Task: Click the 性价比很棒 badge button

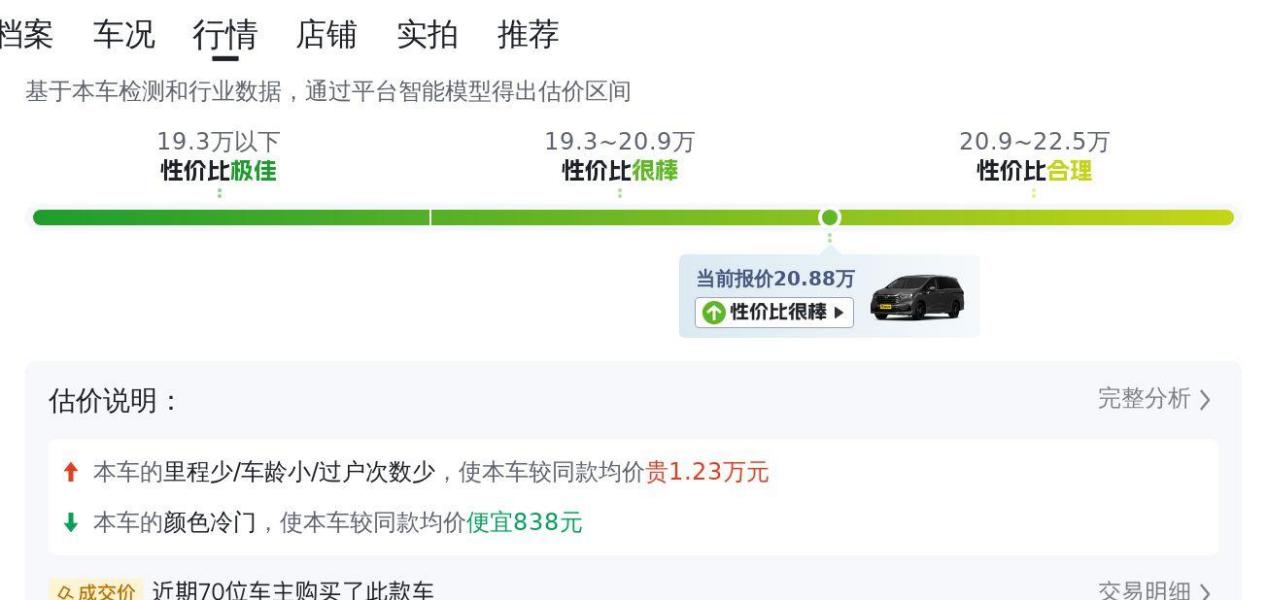Action: tap(775, 312)
